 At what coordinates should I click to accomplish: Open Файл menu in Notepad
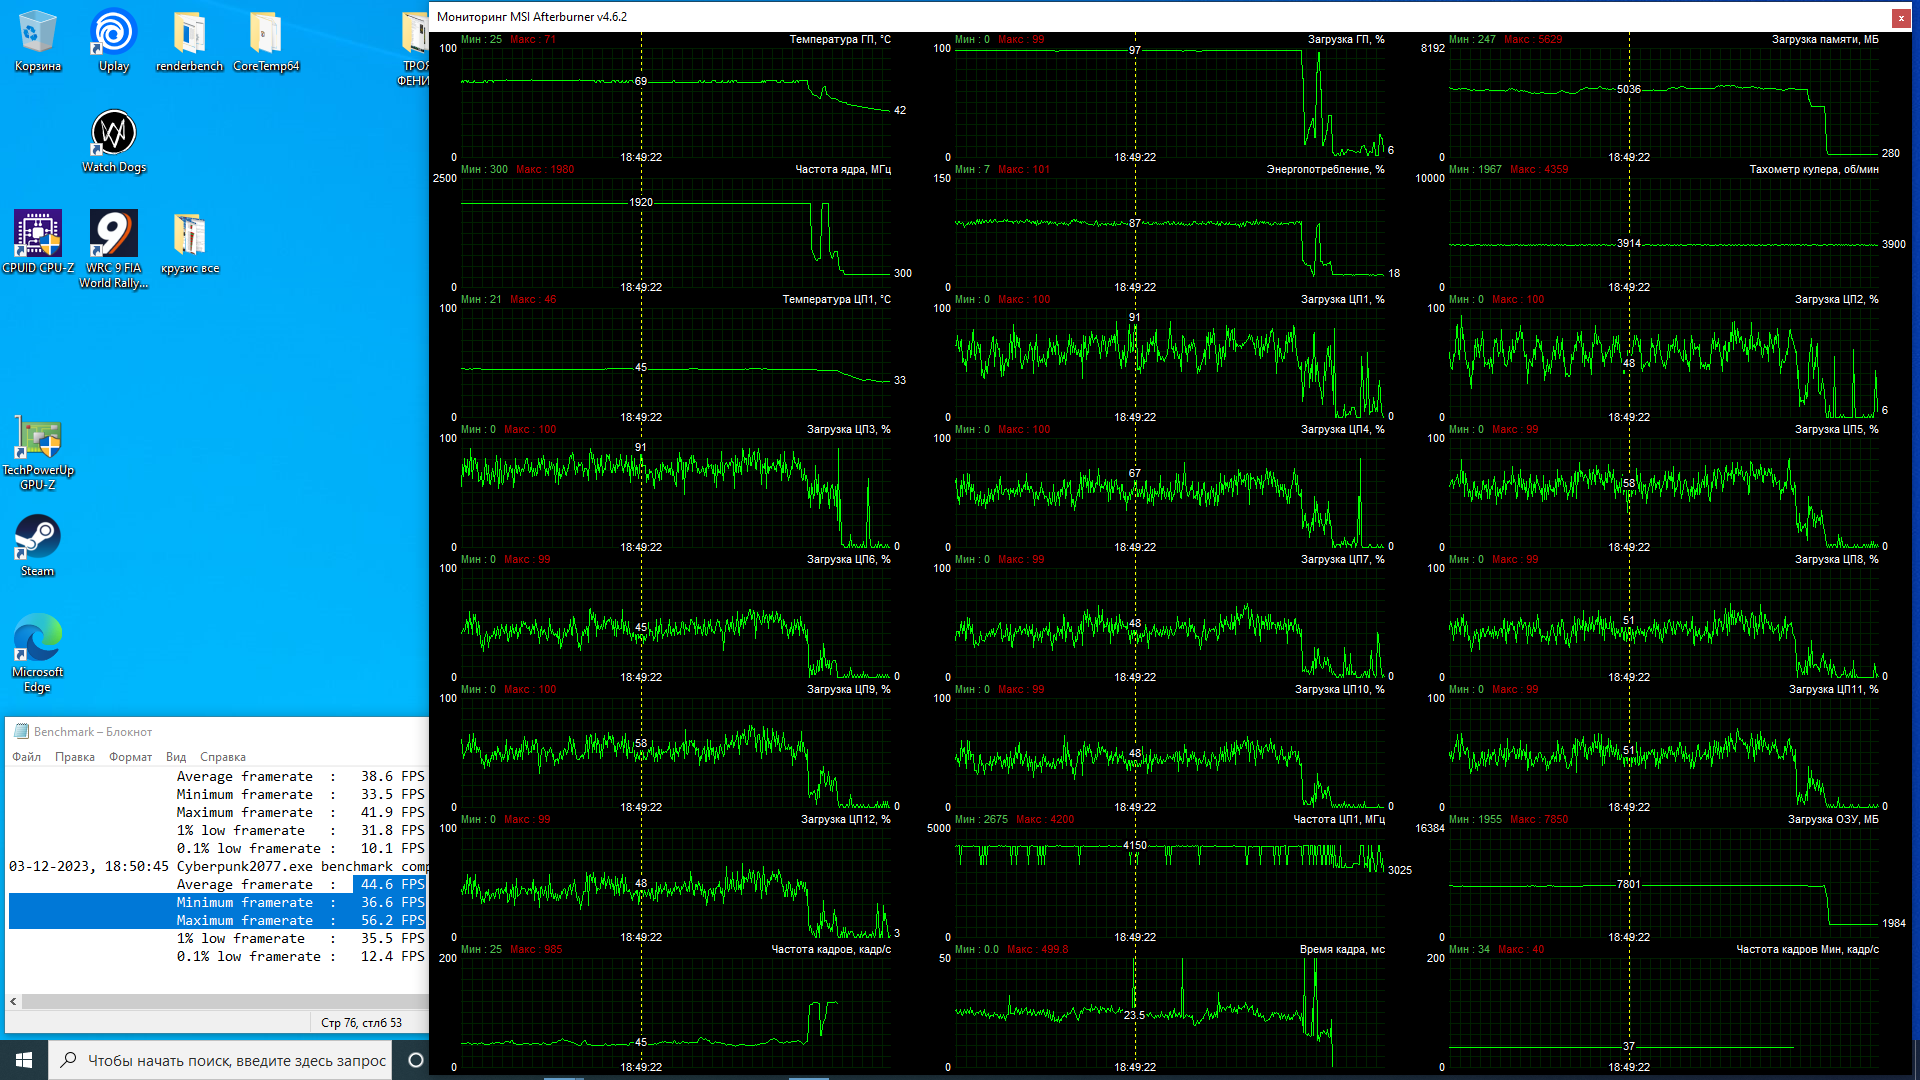pos(26,757)
